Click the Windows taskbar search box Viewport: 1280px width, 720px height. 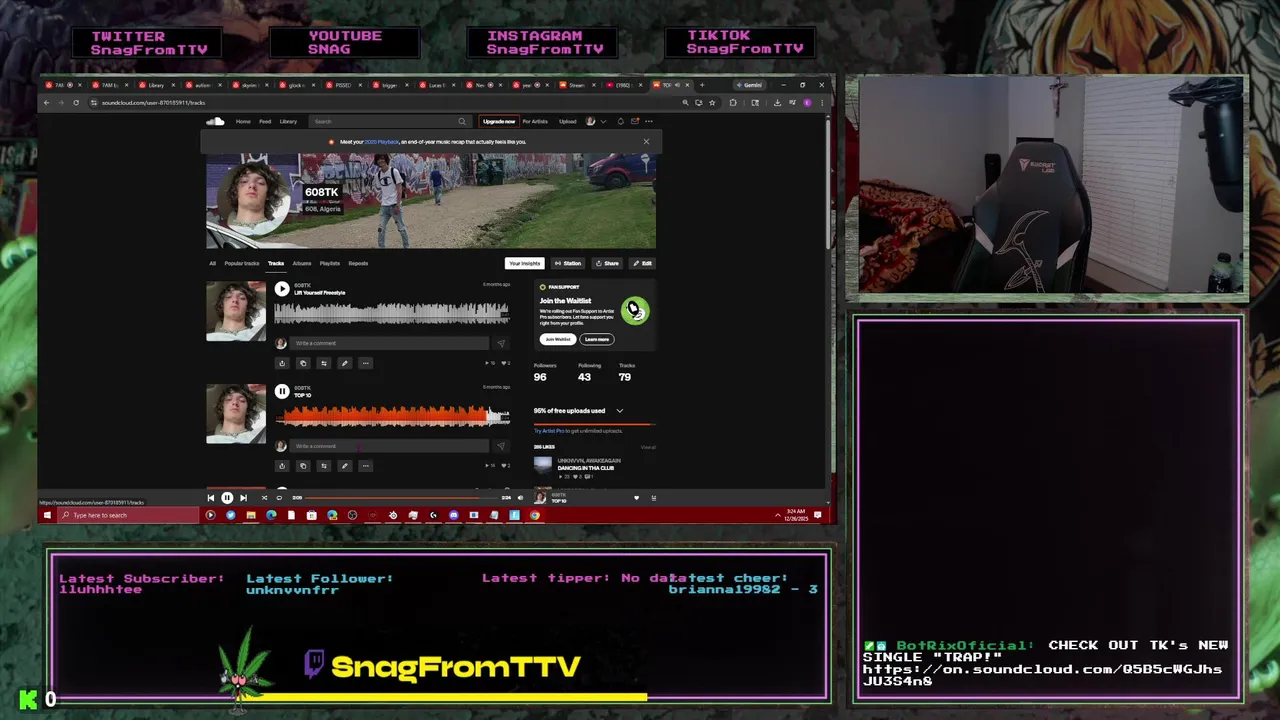point(128,515)
